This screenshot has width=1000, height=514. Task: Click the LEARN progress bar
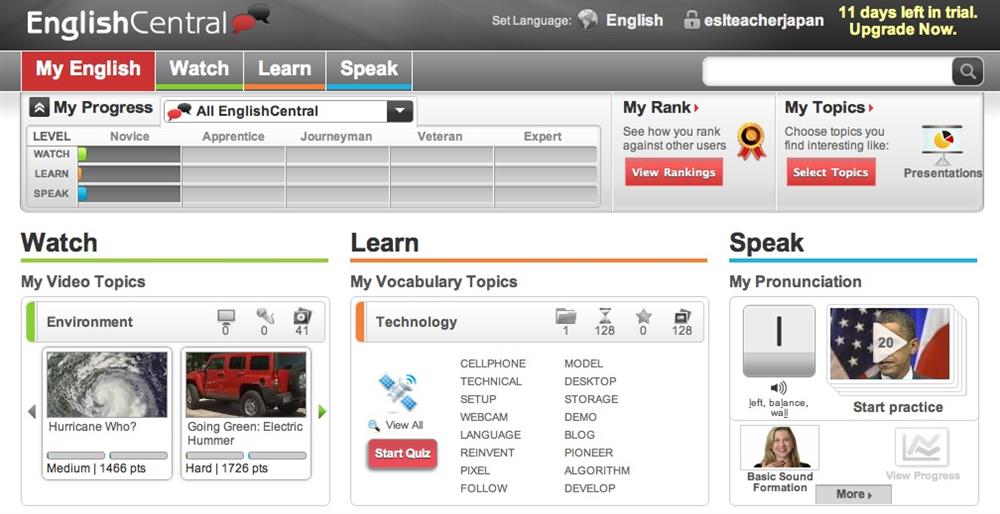coord(337,174)
